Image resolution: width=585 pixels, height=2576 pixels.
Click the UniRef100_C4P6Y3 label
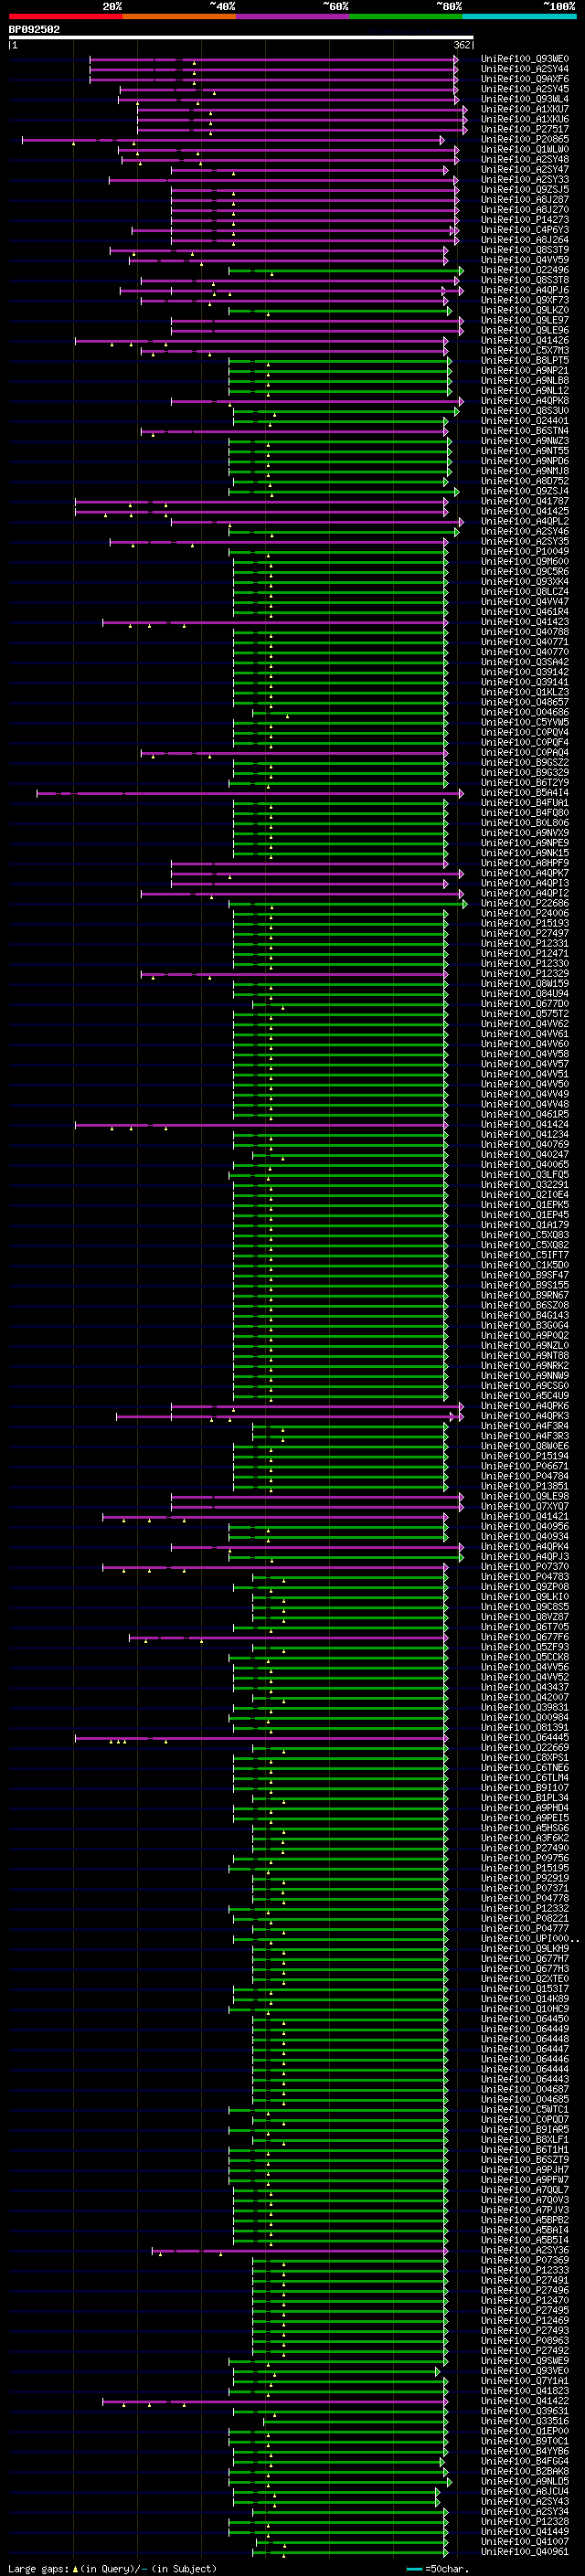pos(525,230)
